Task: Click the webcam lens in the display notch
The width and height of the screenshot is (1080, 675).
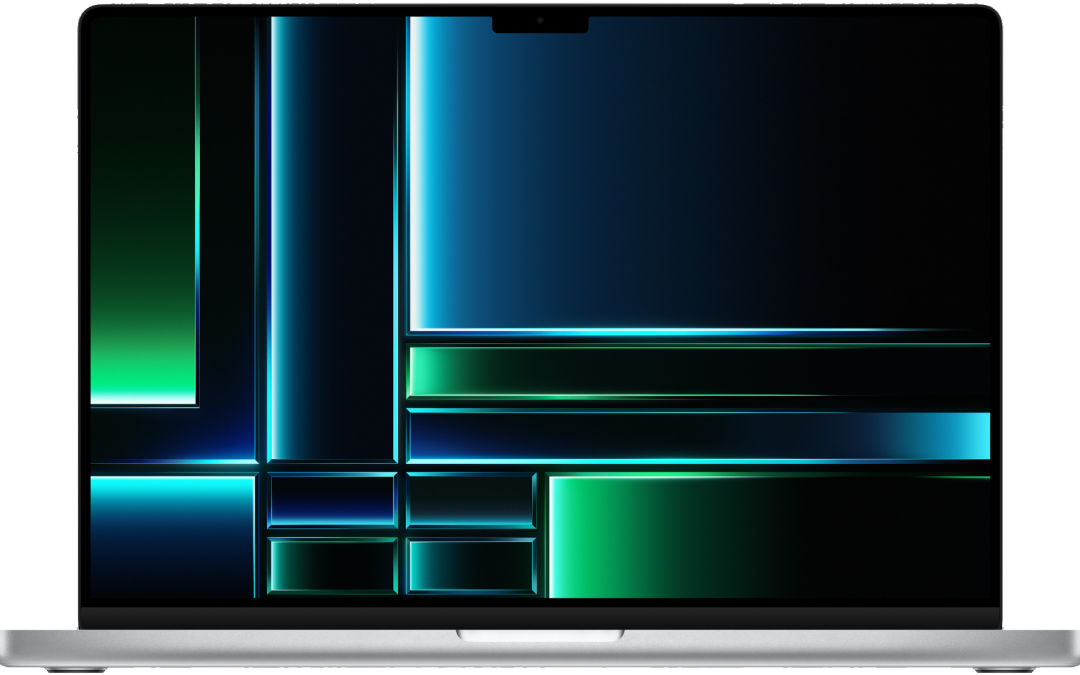Action: tap(540, 20)
